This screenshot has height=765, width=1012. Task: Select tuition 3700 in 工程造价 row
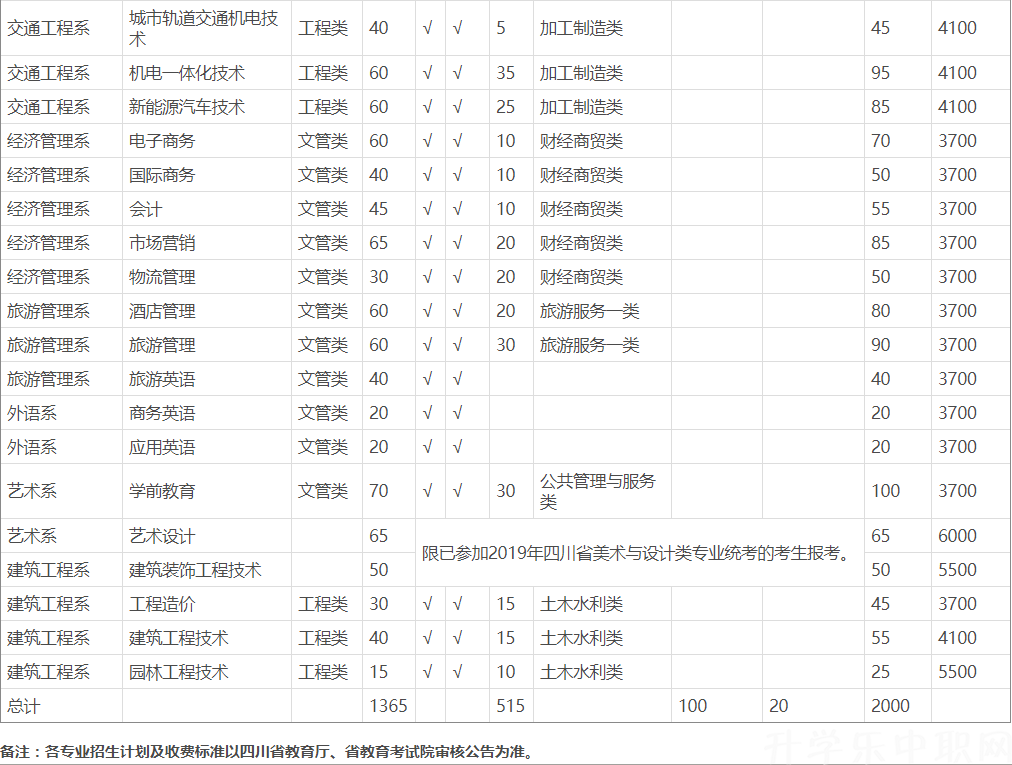pos(957,604)
